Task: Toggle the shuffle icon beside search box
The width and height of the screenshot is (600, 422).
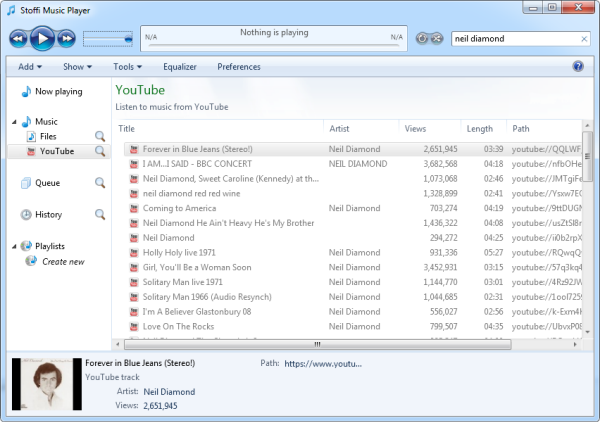Action: (x=438, y=39)
